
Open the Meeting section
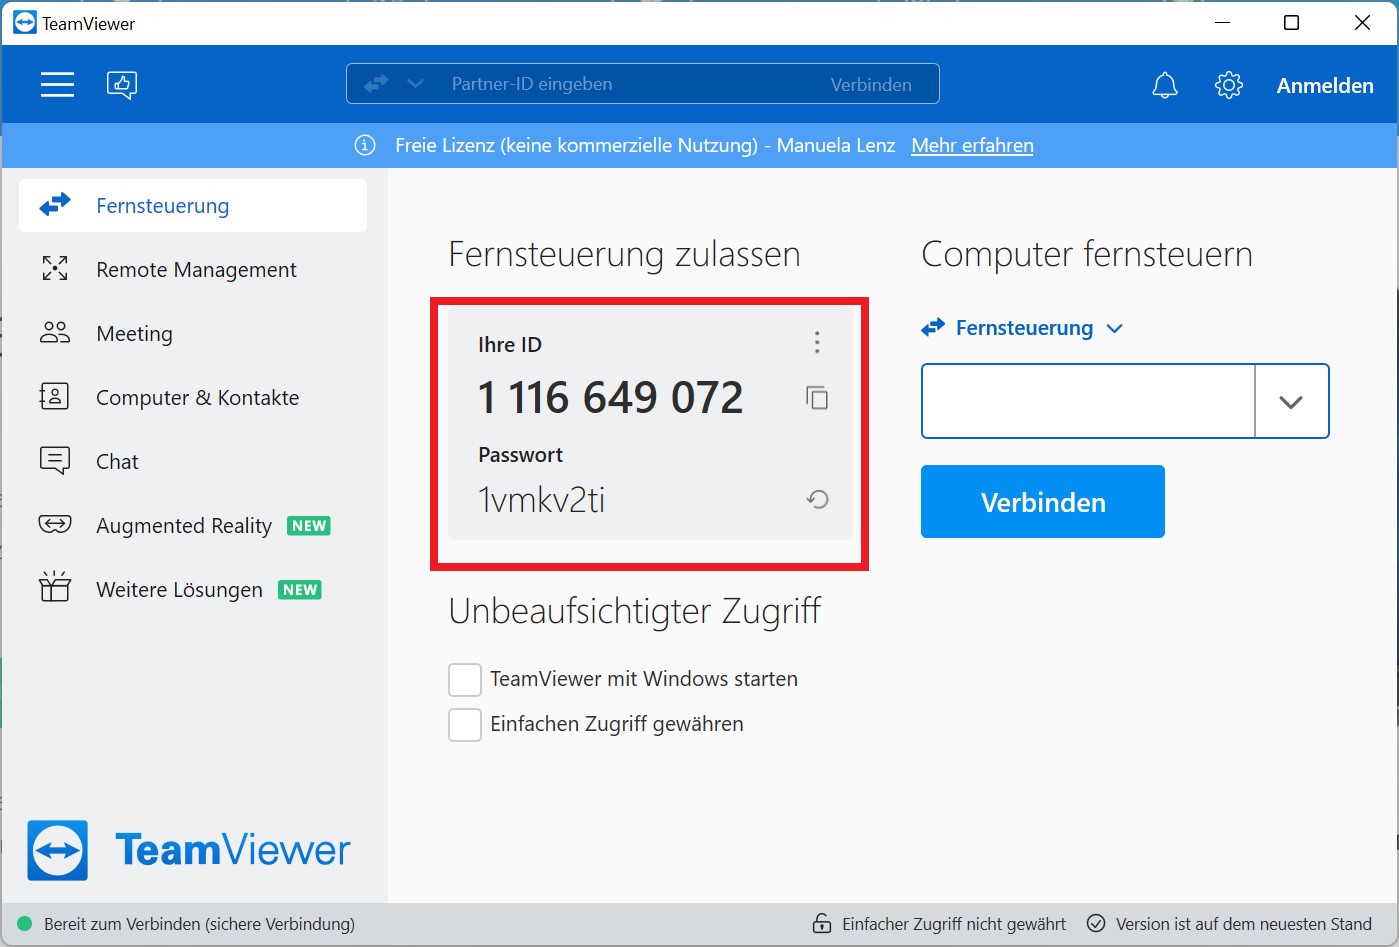tap(134, 334)
